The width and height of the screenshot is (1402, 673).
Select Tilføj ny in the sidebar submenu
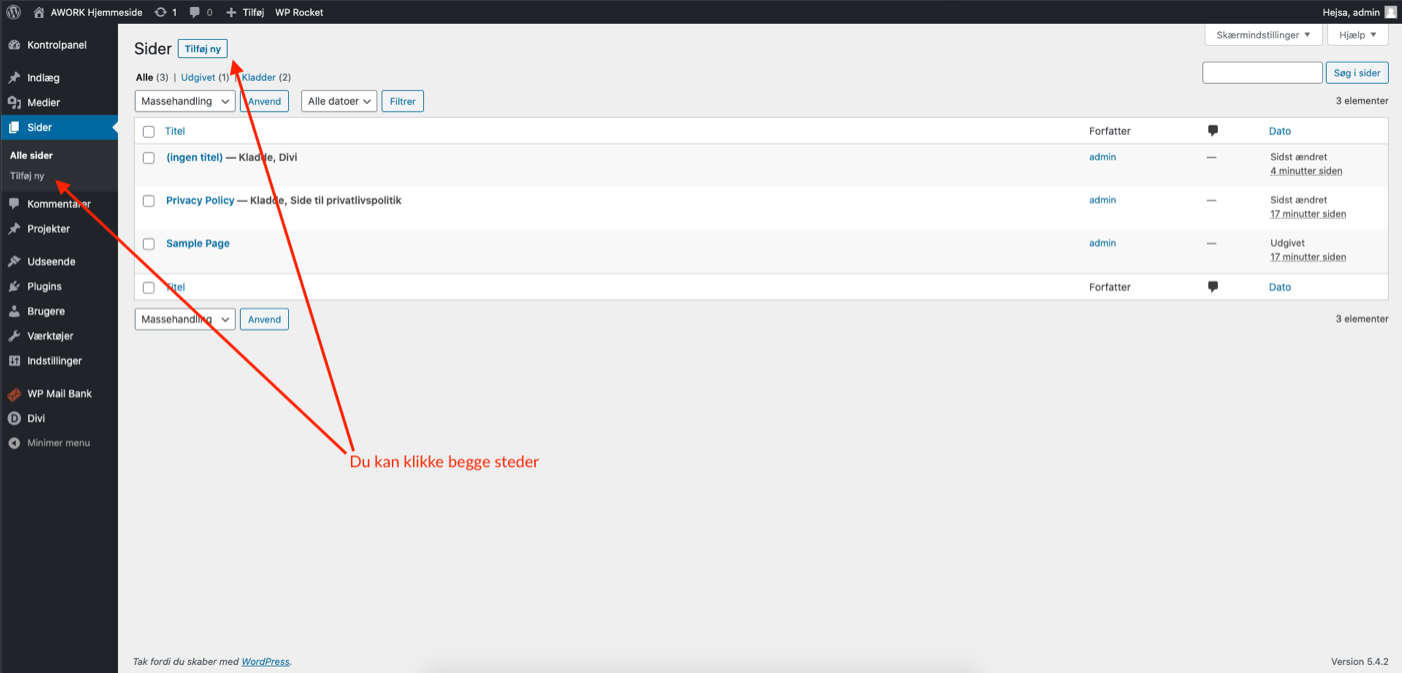point(27,176)
